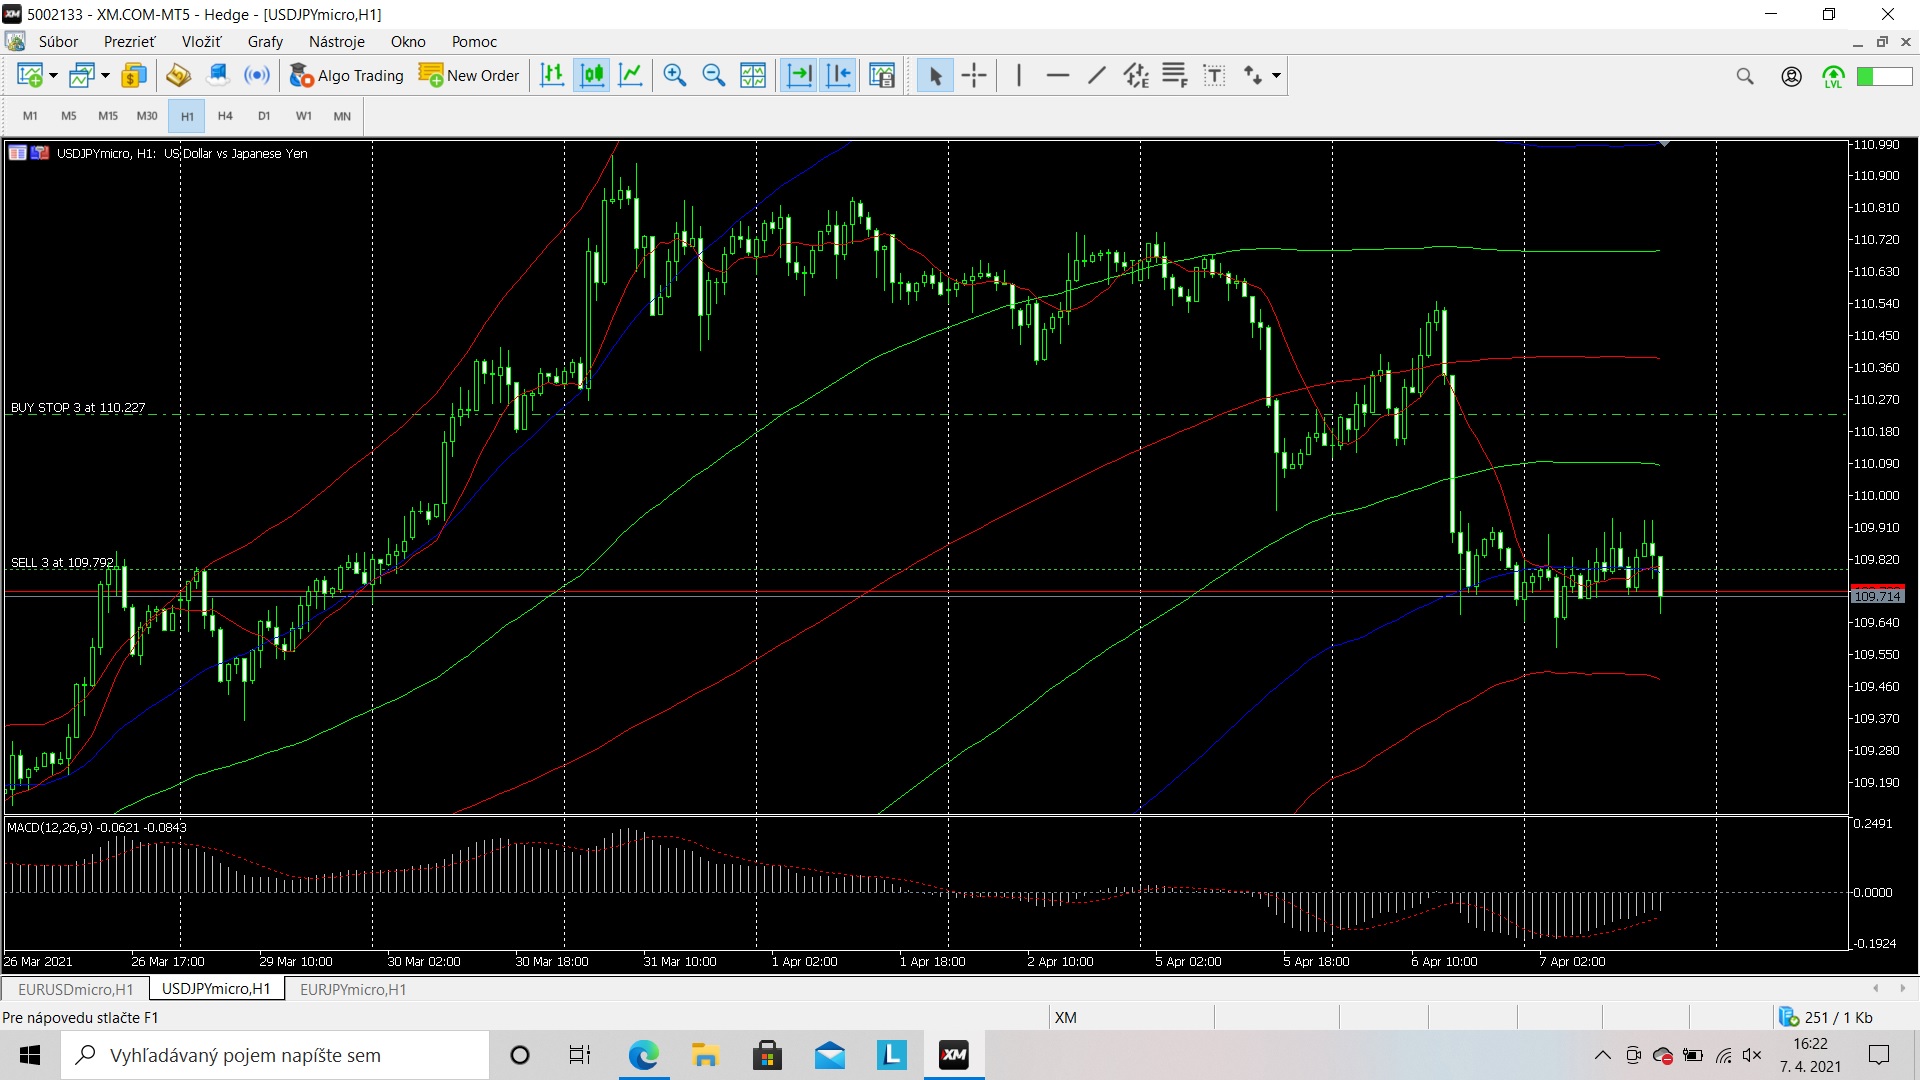Open the Nástroje menu
This screenshot has height=1080, width=1920.
pos(336,41)
